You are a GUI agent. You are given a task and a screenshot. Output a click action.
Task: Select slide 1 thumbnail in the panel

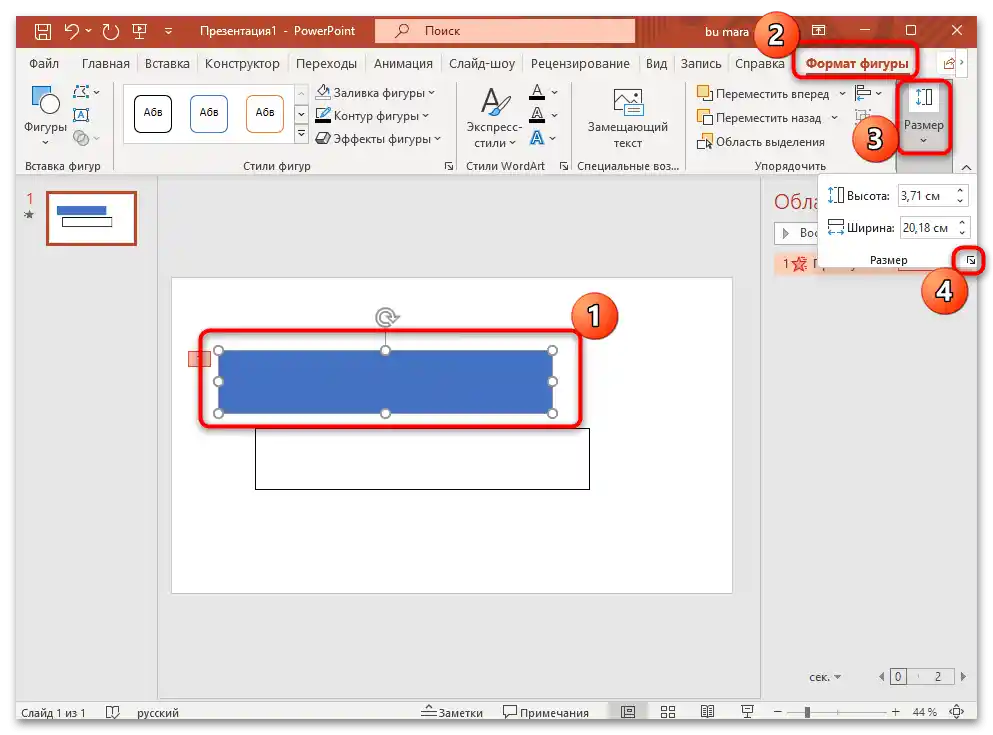[x=91, y=218]
